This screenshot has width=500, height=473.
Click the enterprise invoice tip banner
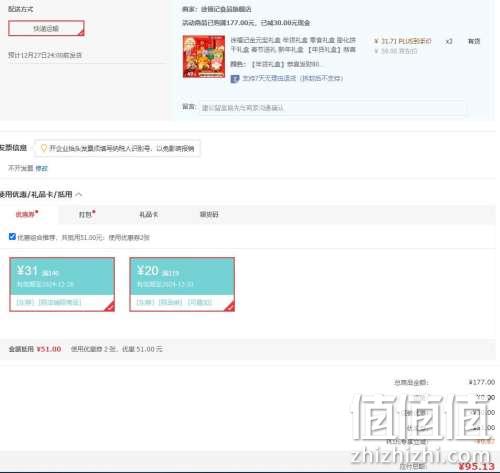pos(117,148)
